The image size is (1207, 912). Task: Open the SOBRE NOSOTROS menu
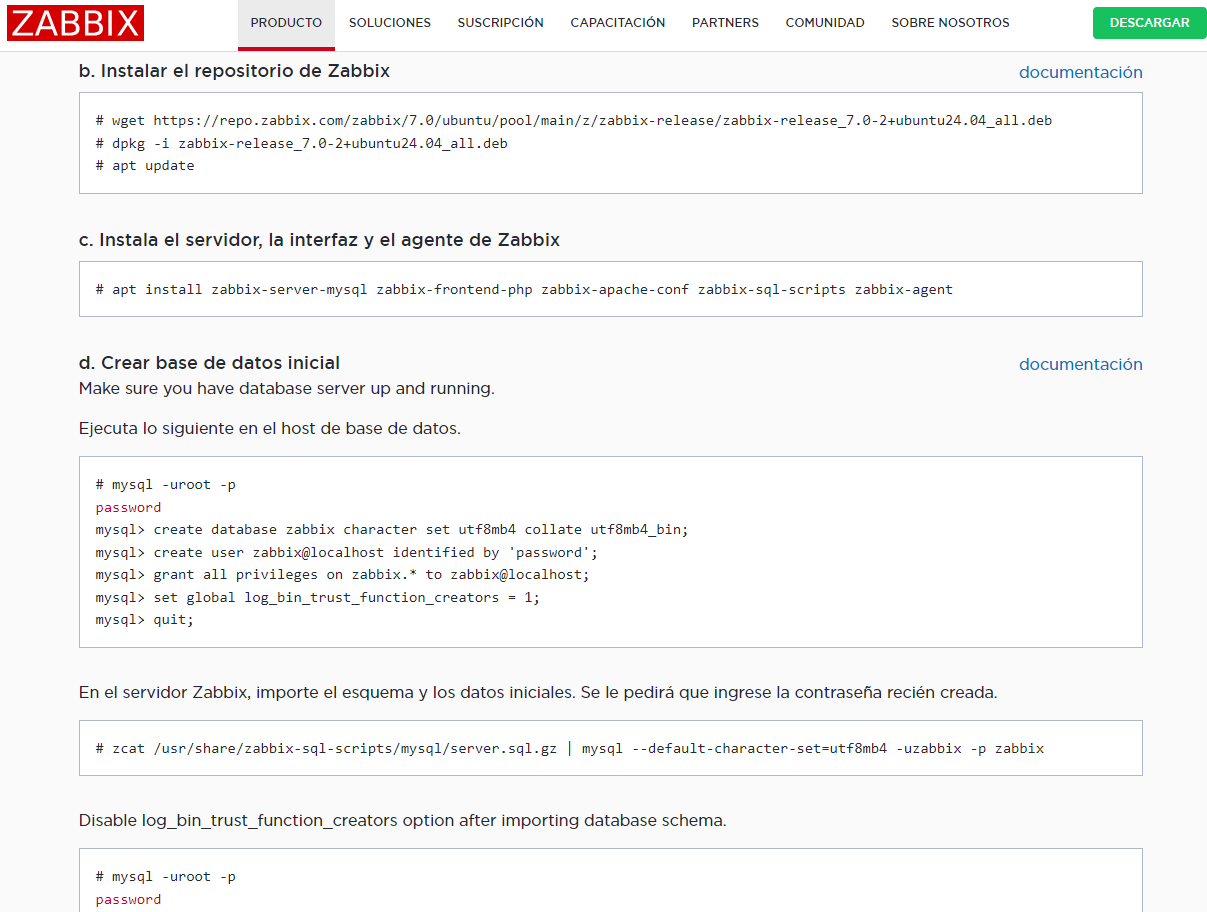(950, 23)
